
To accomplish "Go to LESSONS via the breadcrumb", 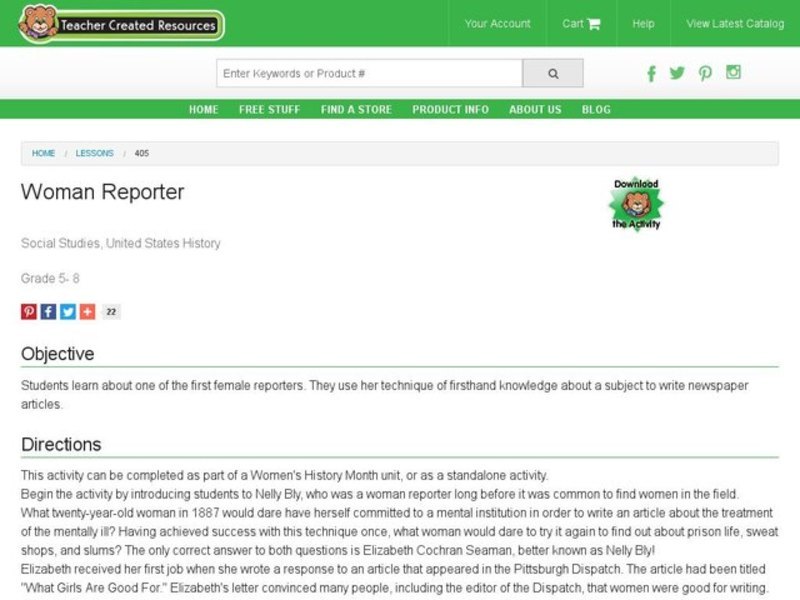I will click(97, 153).
